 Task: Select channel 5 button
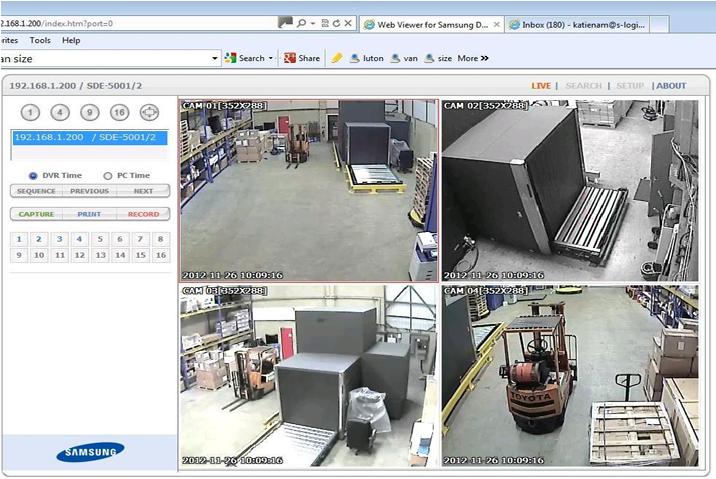pyautogui.click(x=100, y=239)
